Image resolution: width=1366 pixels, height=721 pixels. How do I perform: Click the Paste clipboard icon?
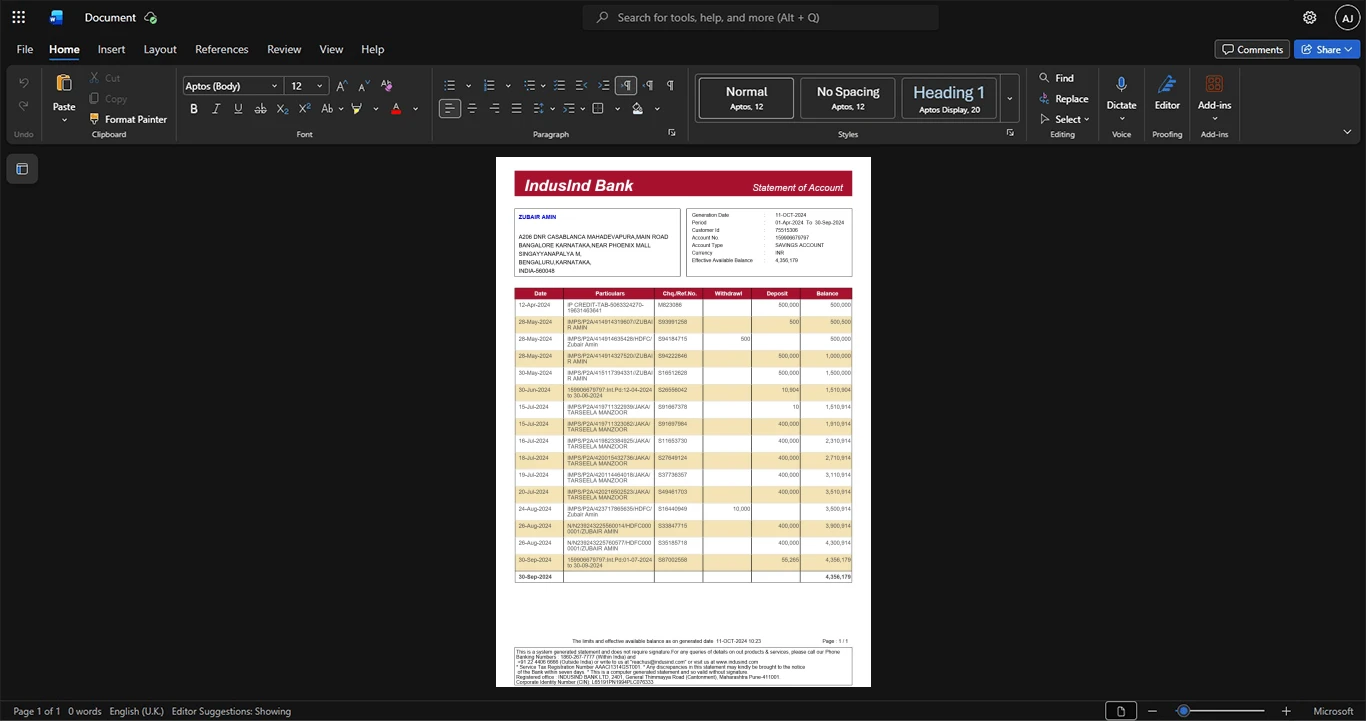tap(64, 83)
